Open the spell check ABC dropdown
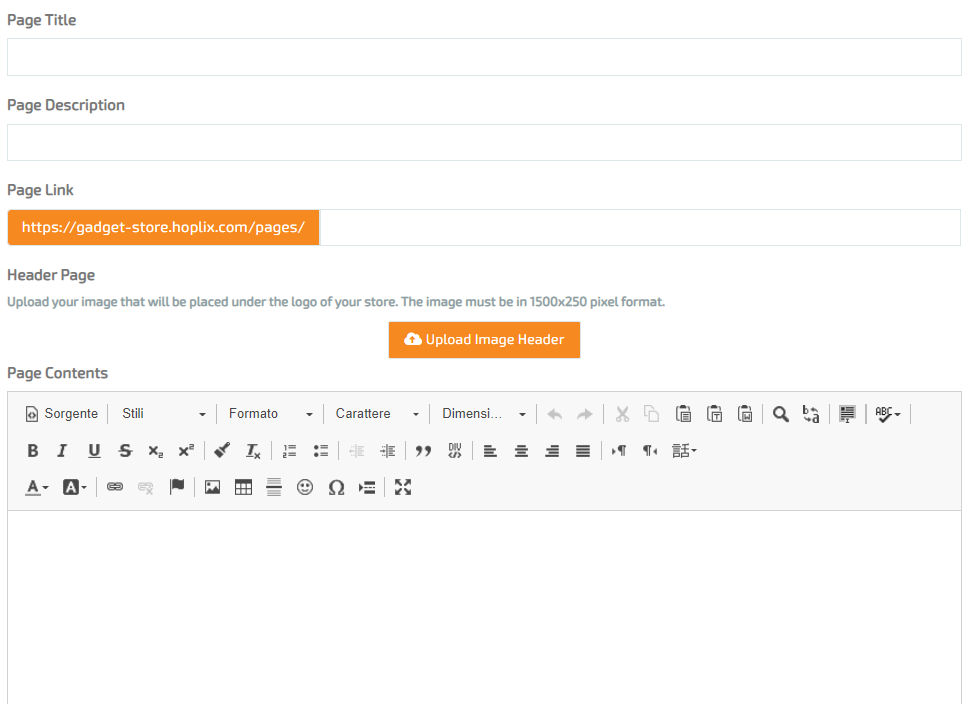Image resolution: width=971 pixels, height=704 pixels. point(888,414)
